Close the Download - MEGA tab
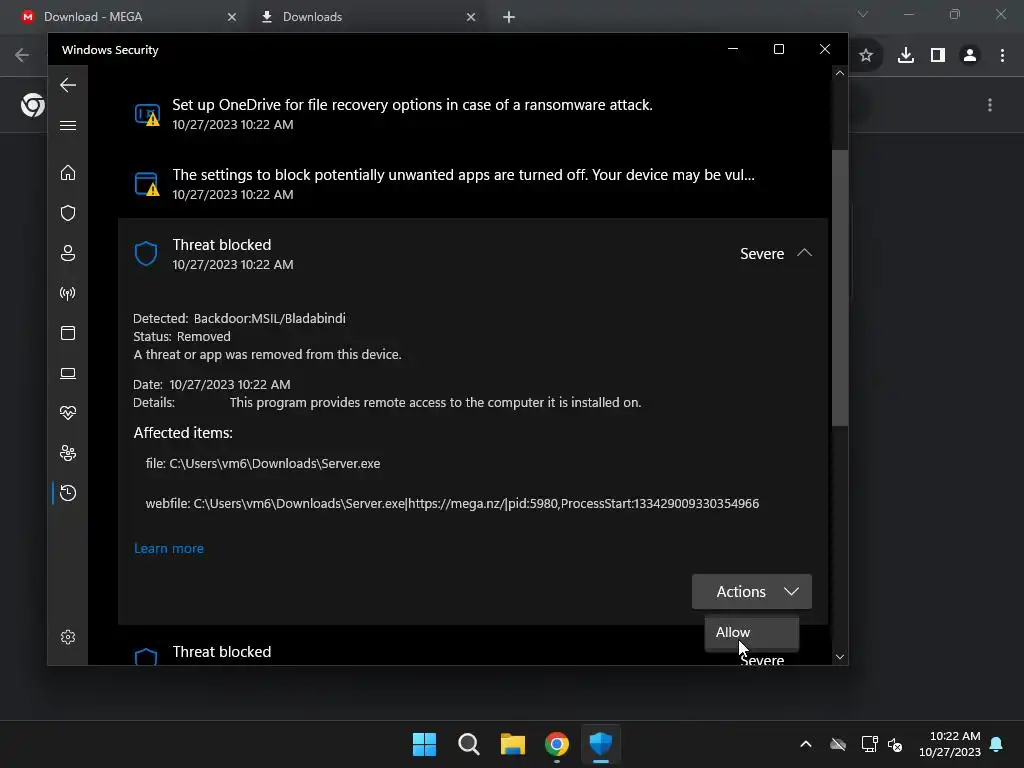Viewport: 1024px width, 768px height. tap(232, 17)
